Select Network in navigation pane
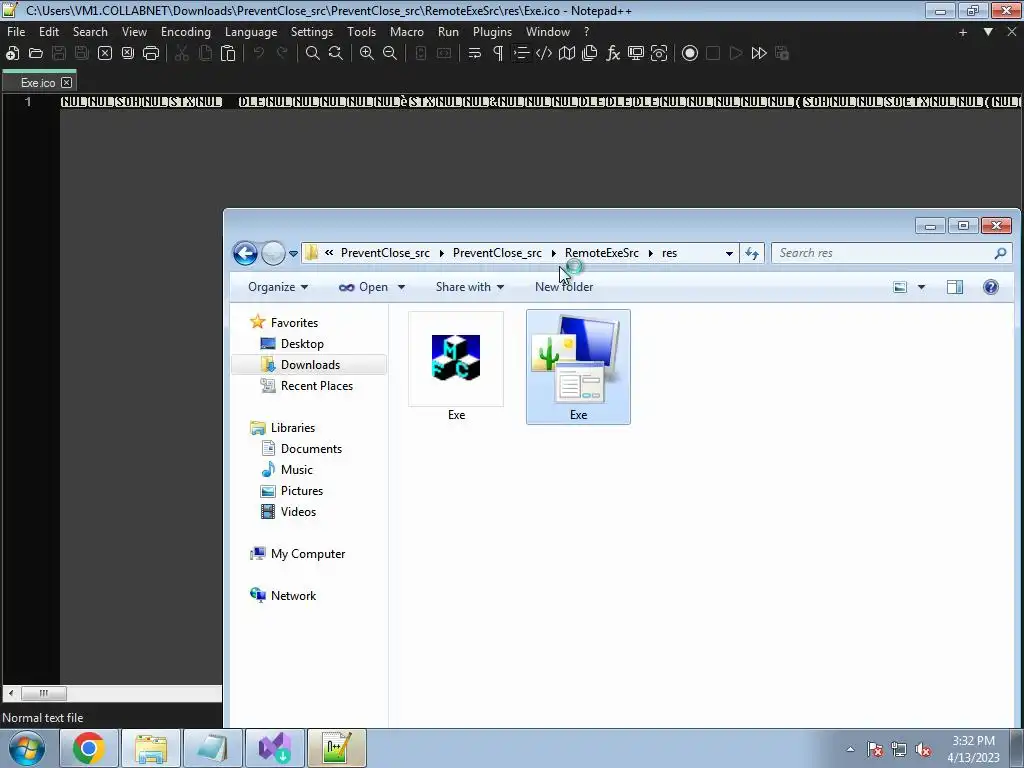This screenshot has width=1024, height=768. pos(293,596)
